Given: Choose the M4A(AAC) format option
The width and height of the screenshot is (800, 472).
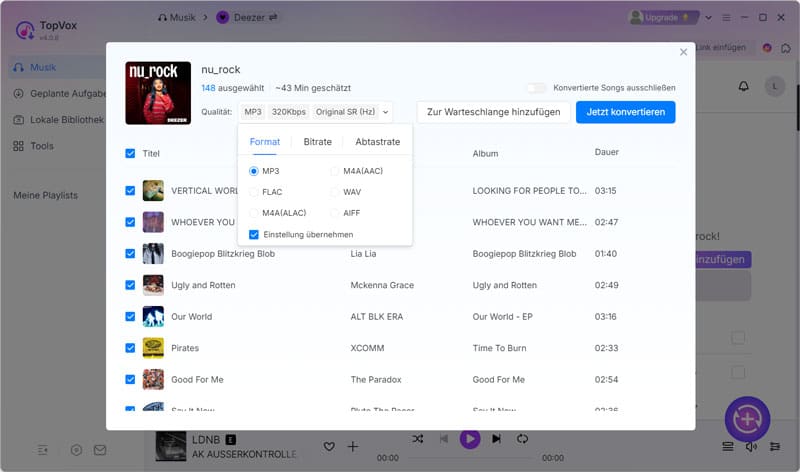Looking at the screenshot, I should pos(335,171).
